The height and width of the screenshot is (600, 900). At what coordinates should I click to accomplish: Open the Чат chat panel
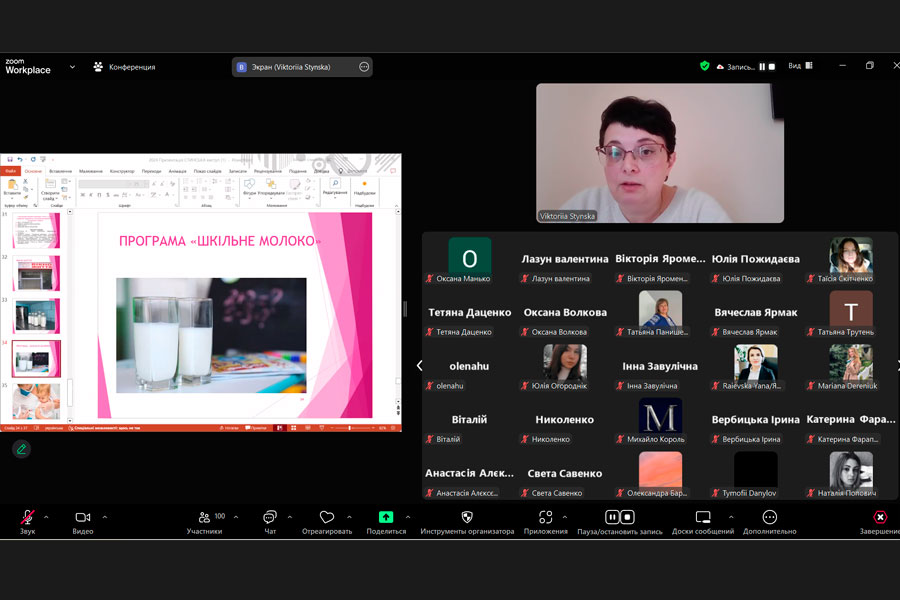tap(270, 517)
